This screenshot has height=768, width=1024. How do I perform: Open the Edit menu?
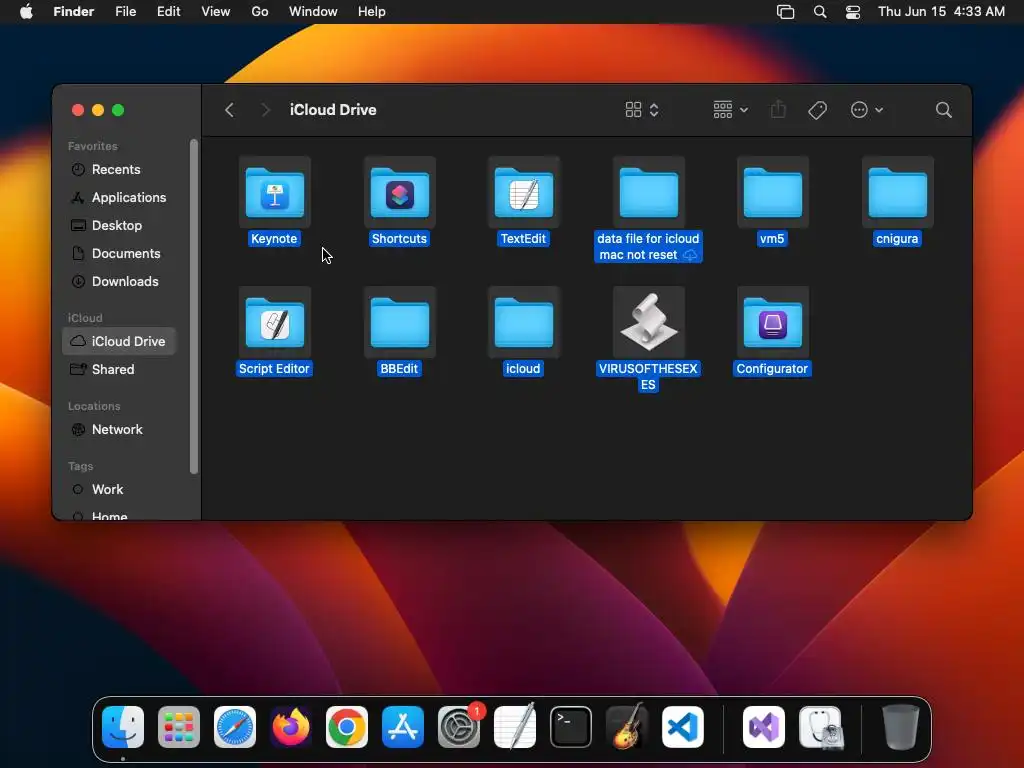[x=168, y=12]
